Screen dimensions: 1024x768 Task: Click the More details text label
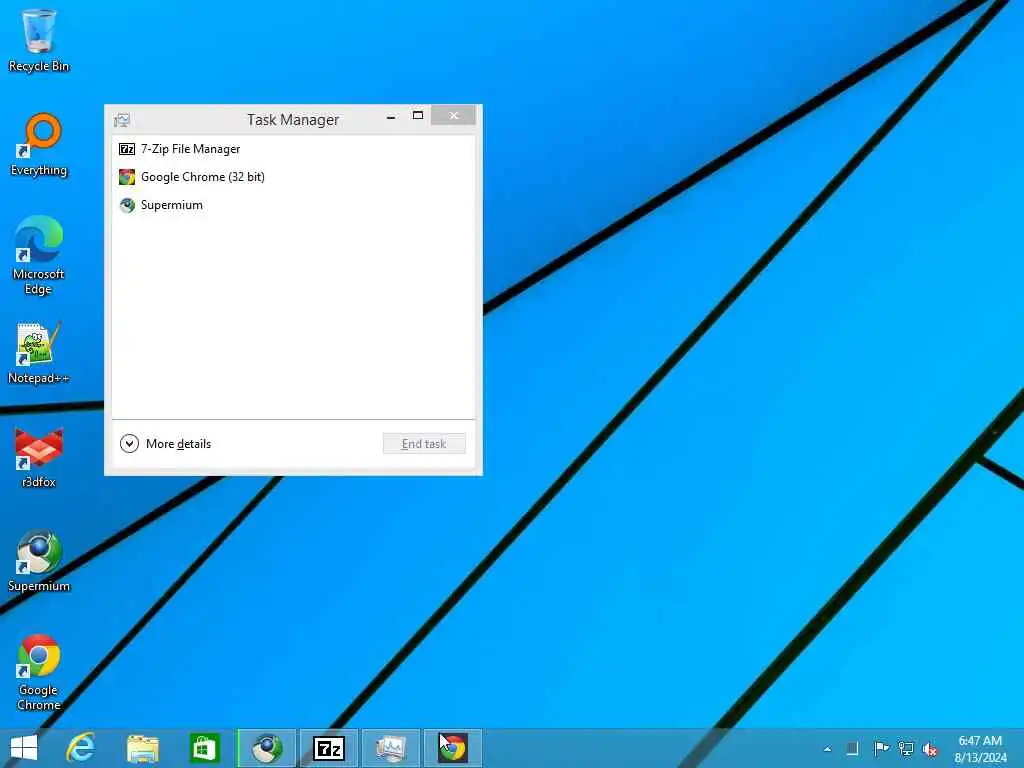click(x=178, y=444)
